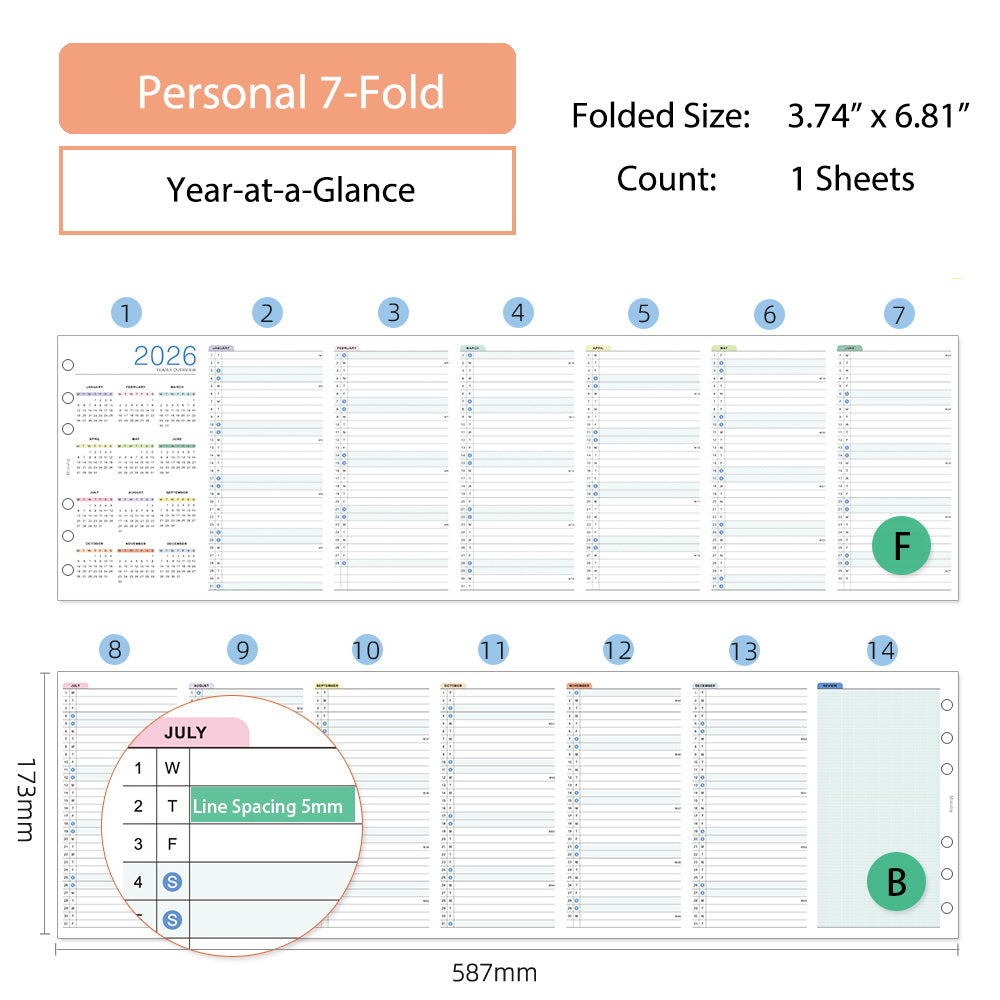This screenshot has width=1000, height=1000.
Task: Select the blue number 4 circle
Action: click(x=517, y=313)
